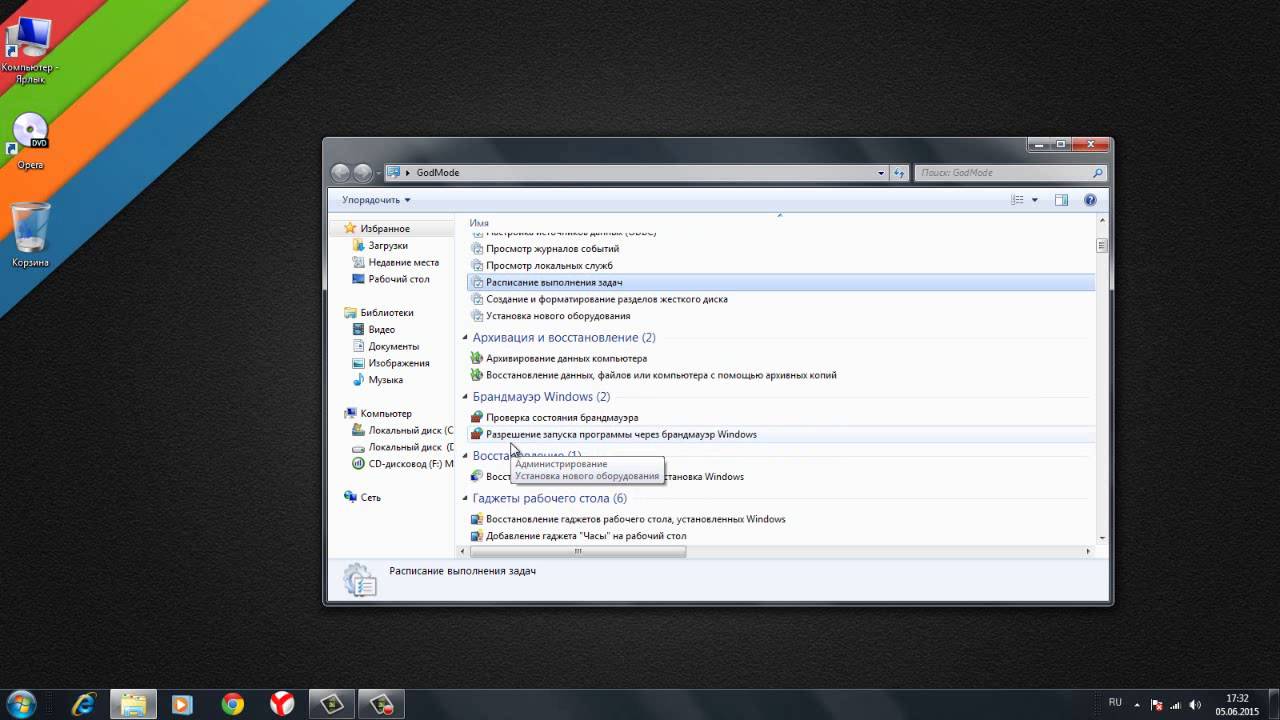The height and width of the screenshot is (720, 1280).
Task: Open Windows Media Player from the taskbar
Action: tap(182, 704)
